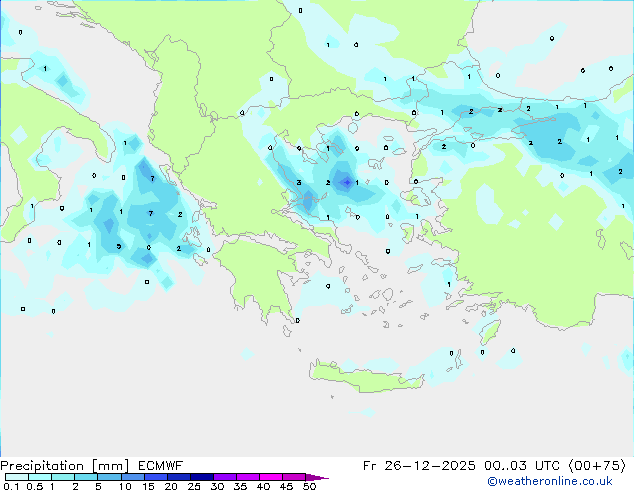Click the legend label '40'

coord(263,486)
